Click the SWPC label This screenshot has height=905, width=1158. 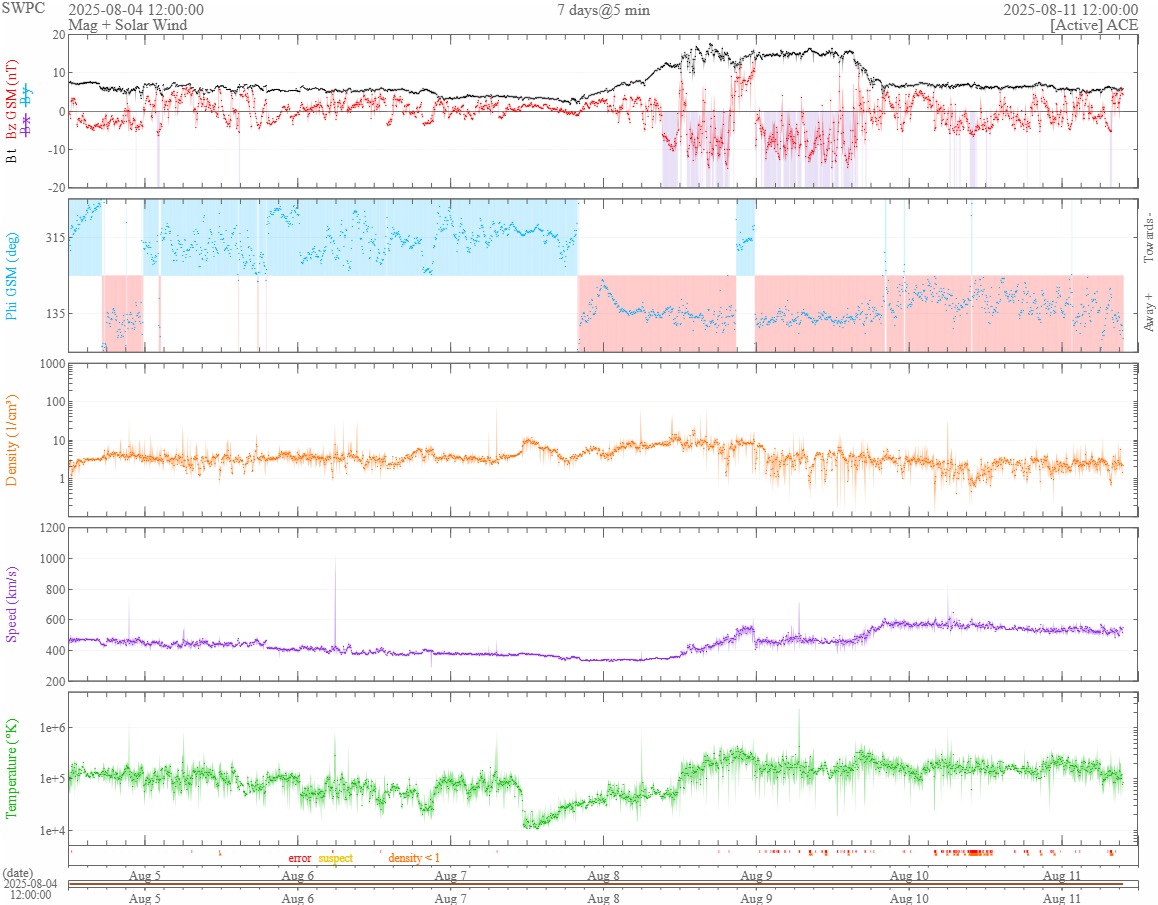[x=23, y=8]
